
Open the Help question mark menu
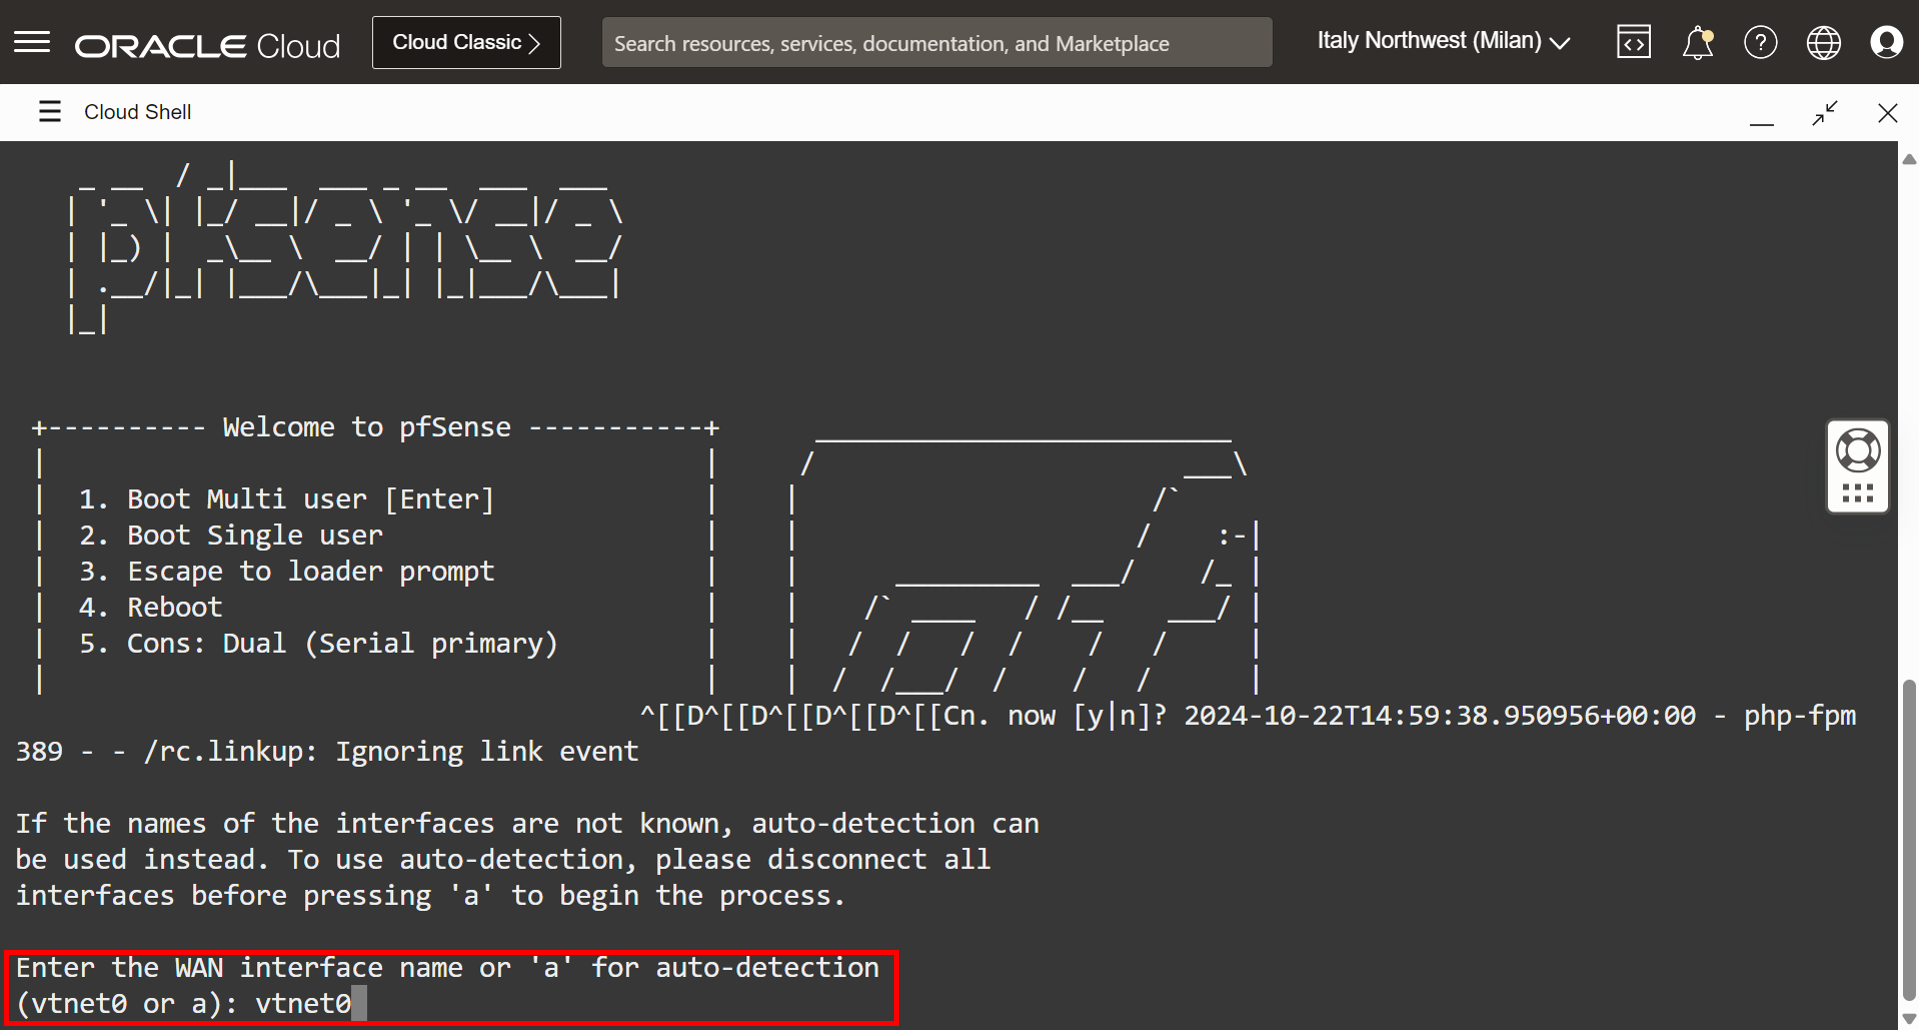click(x=1760, y=43)
